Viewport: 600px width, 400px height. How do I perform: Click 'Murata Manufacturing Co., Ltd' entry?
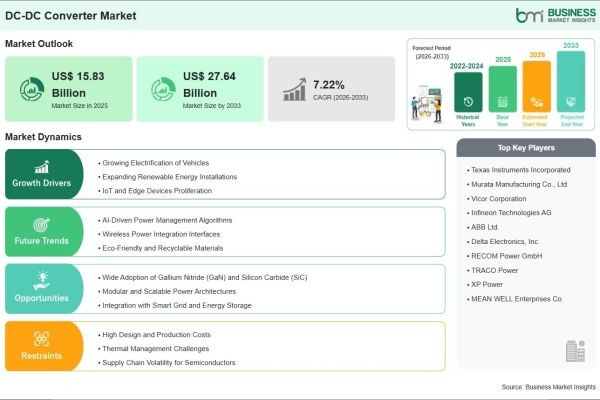click(x=517, y=184)
